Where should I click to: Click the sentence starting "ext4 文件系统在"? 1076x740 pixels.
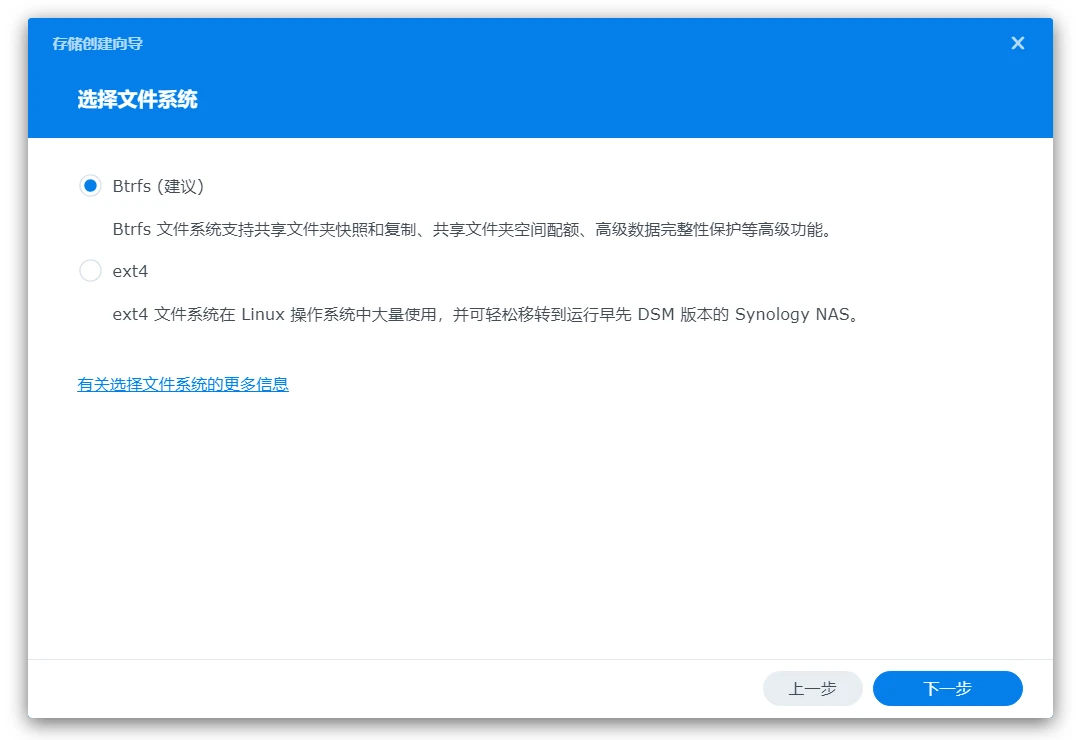[x=486, y=314]
